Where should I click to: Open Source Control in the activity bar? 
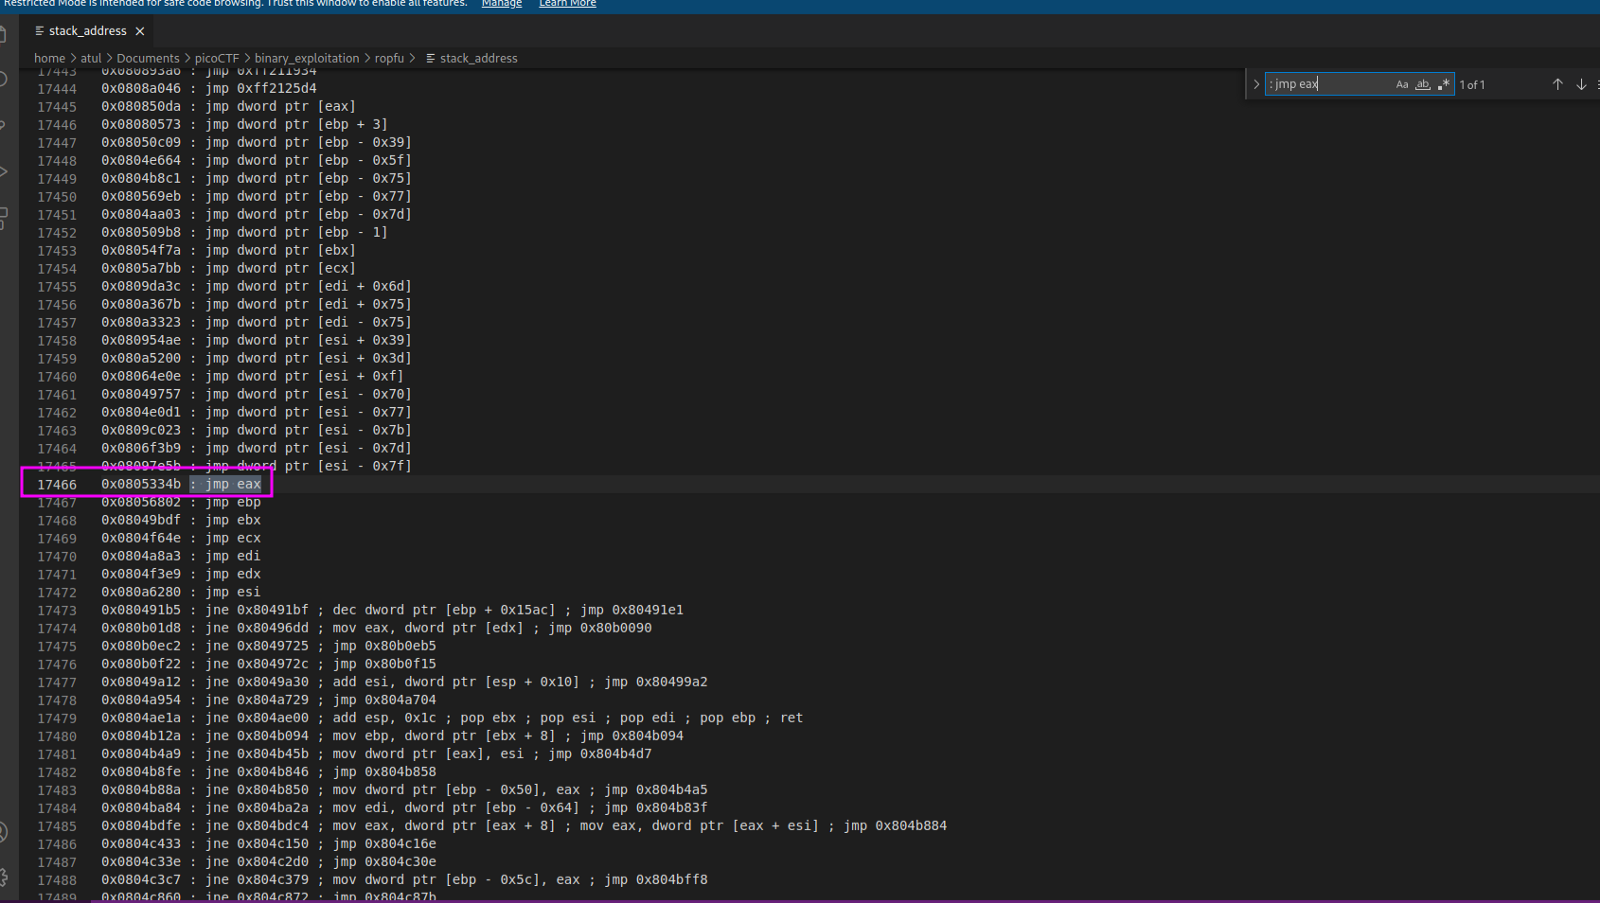(4, 125)
